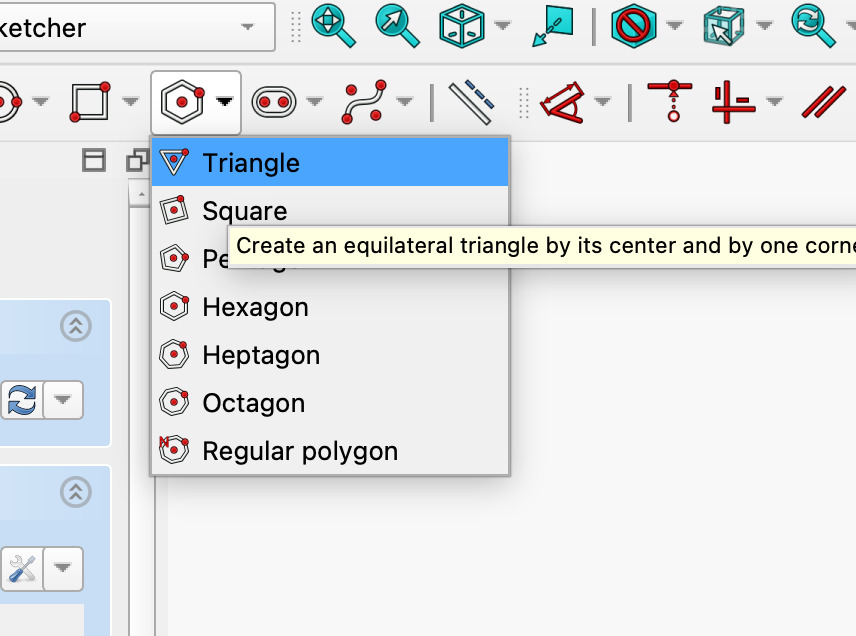The width and height of the screenshot is (856, 636).
Task: Click the scrollbar up arrow
Action: [x=141, y=194]
